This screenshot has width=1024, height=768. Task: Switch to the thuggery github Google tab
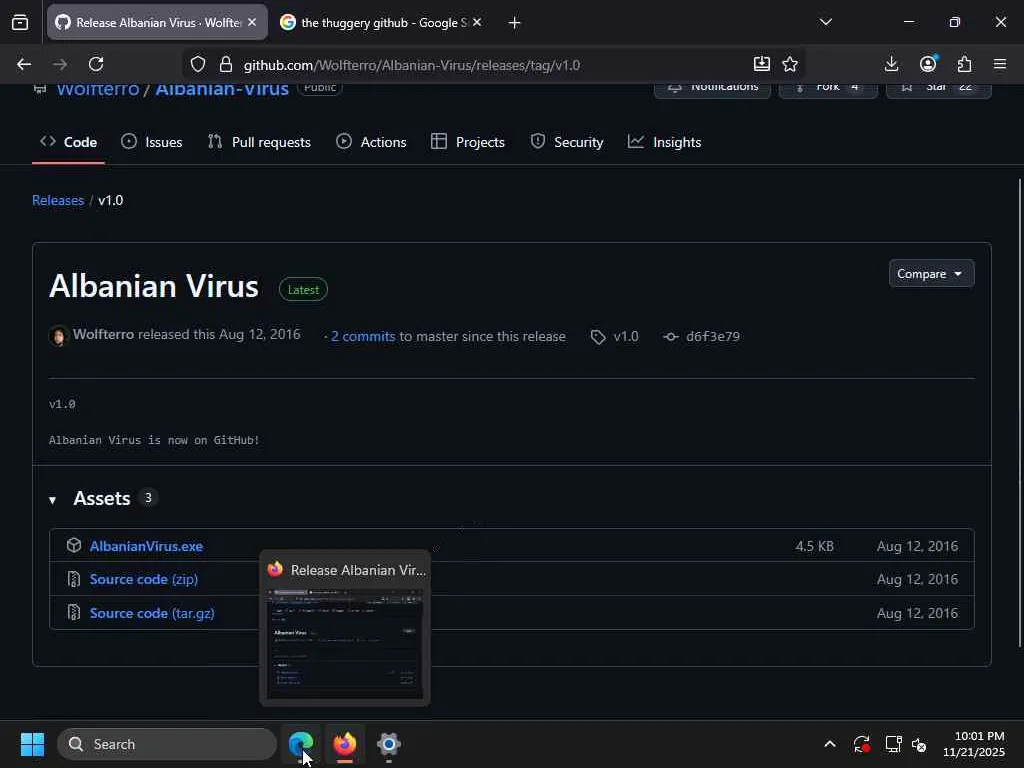click(382, 23)
